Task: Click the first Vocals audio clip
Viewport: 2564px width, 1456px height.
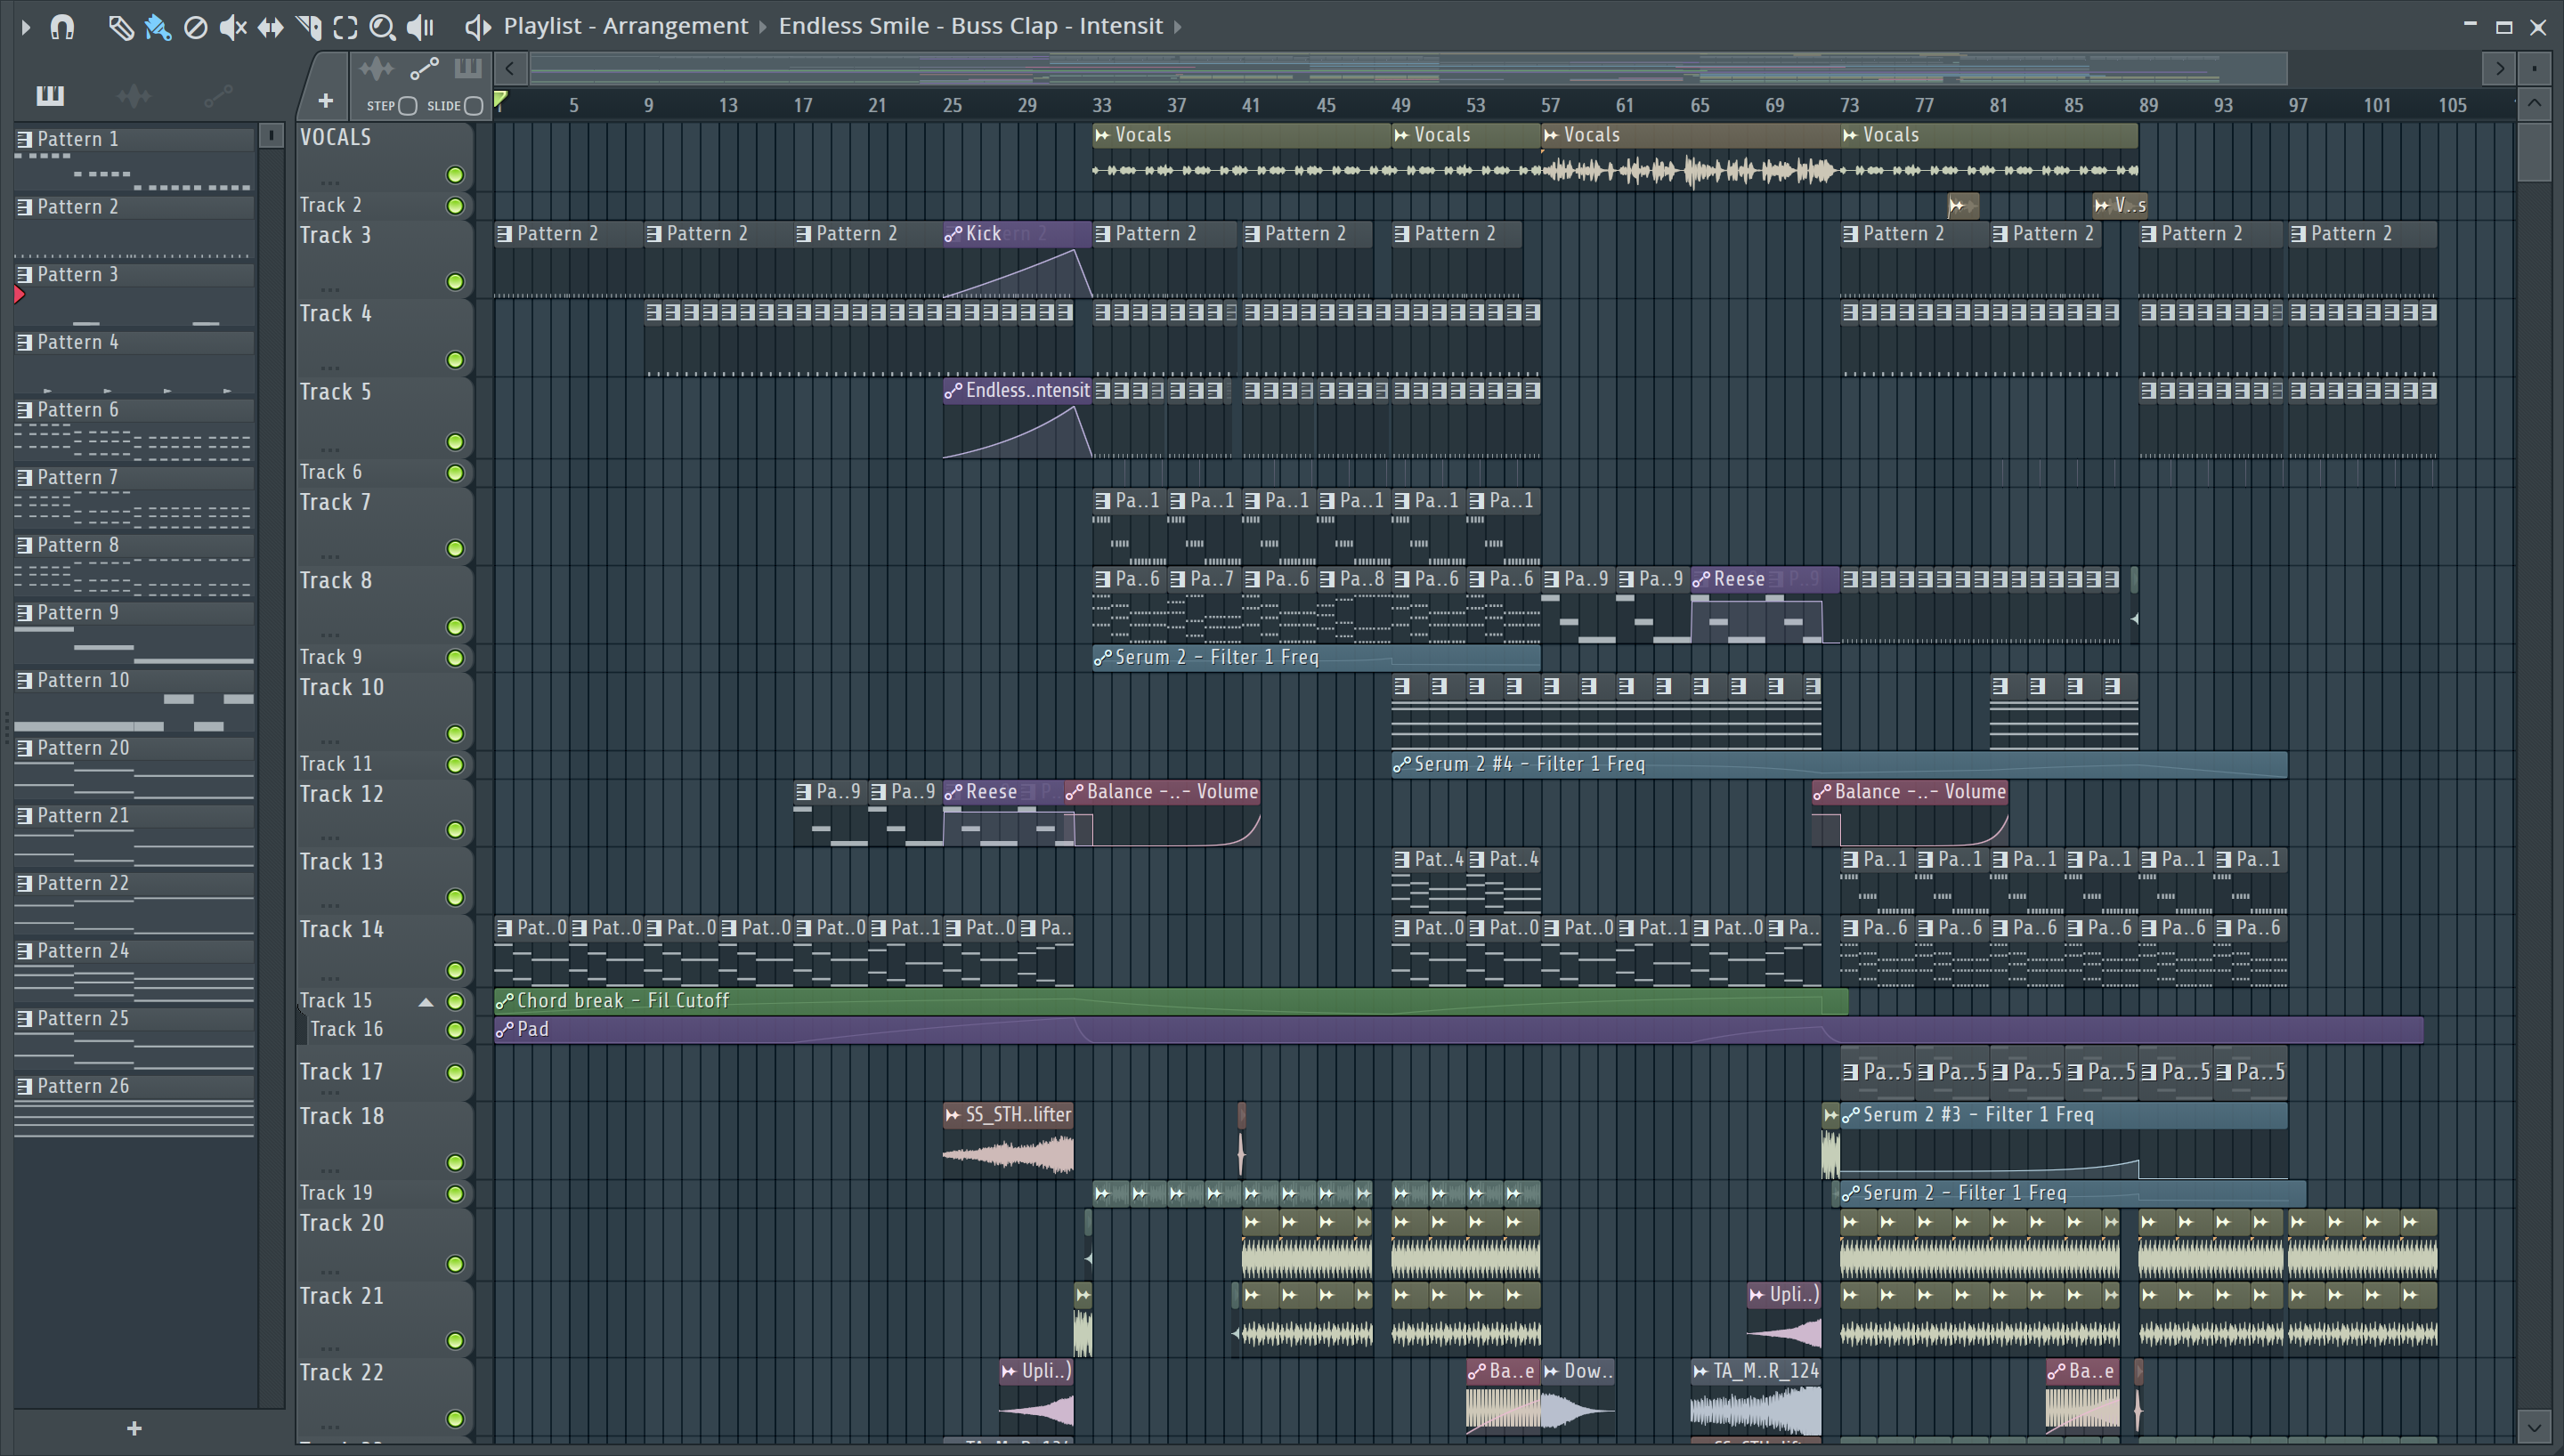Action: click(1241, 155)
